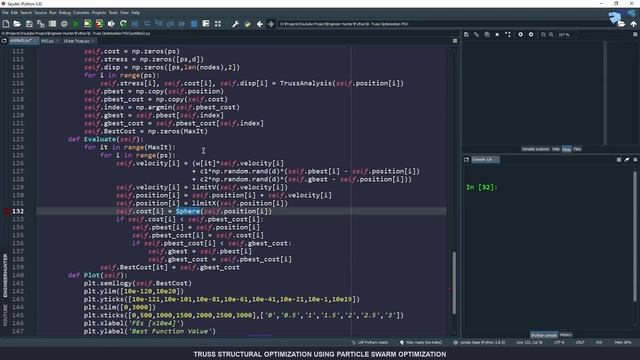Open file with the folder icon
The image size is (640, 360).
click(x=17, y=24)
